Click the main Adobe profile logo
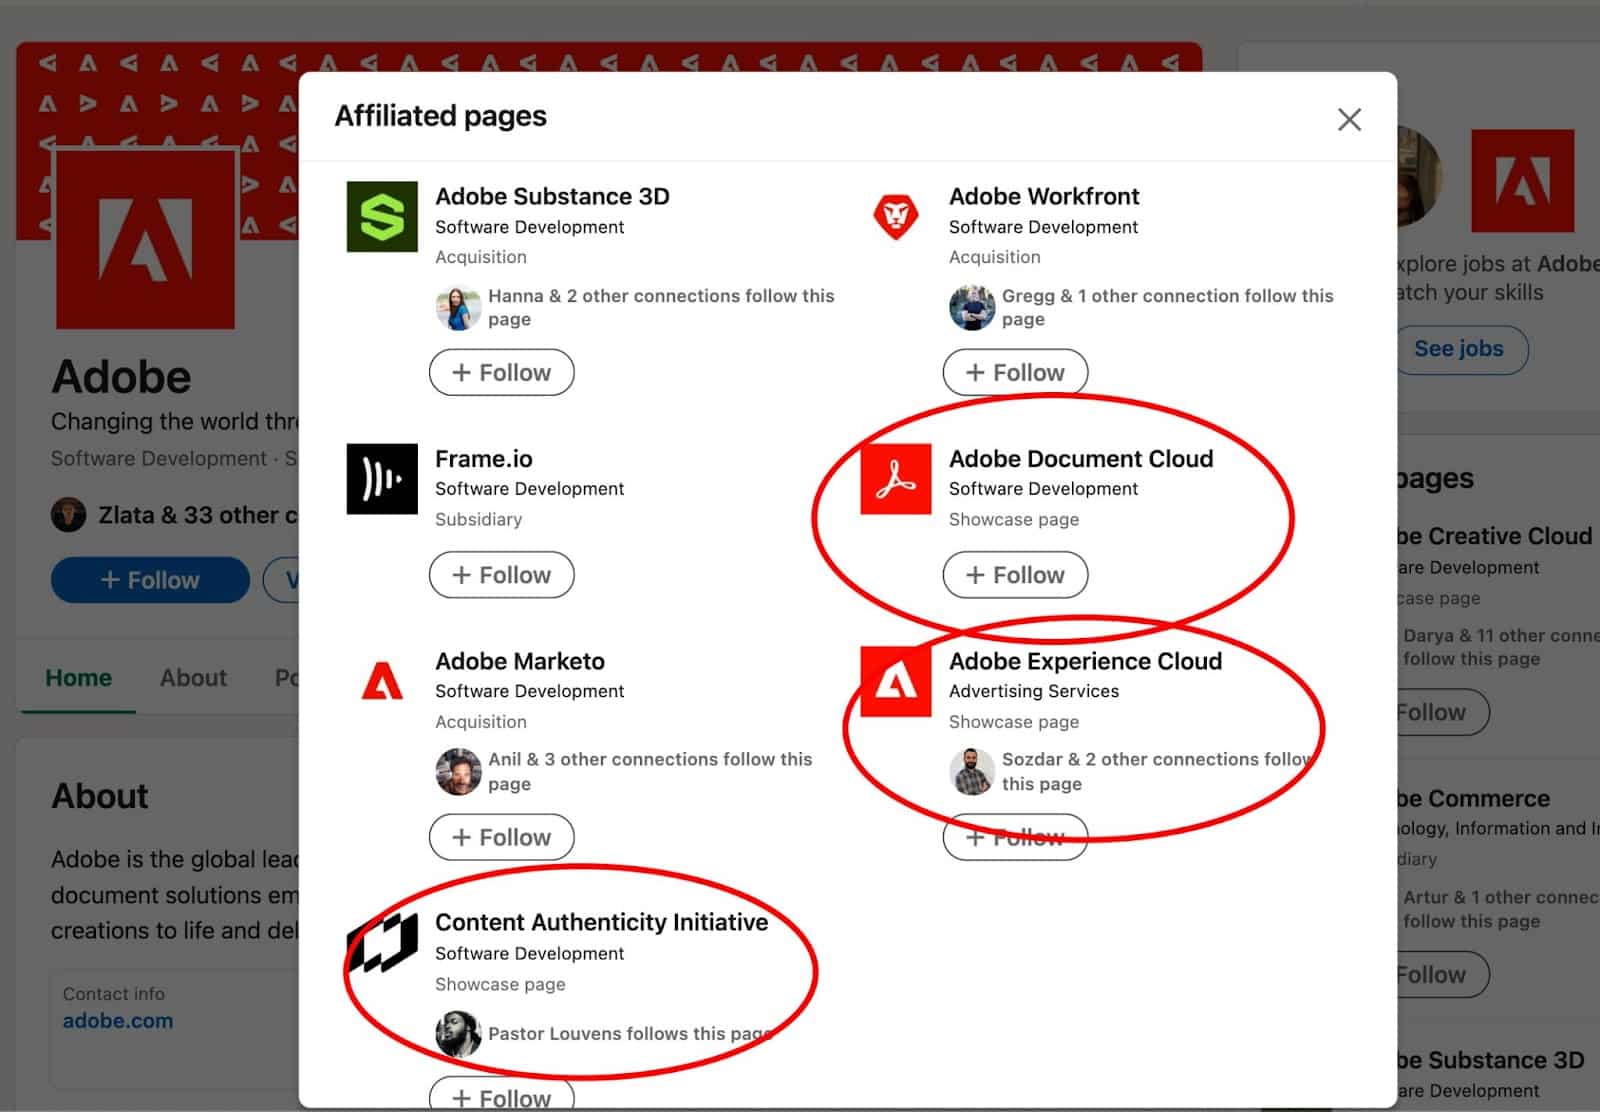The image size is (1600, 1112). [146, 240]
